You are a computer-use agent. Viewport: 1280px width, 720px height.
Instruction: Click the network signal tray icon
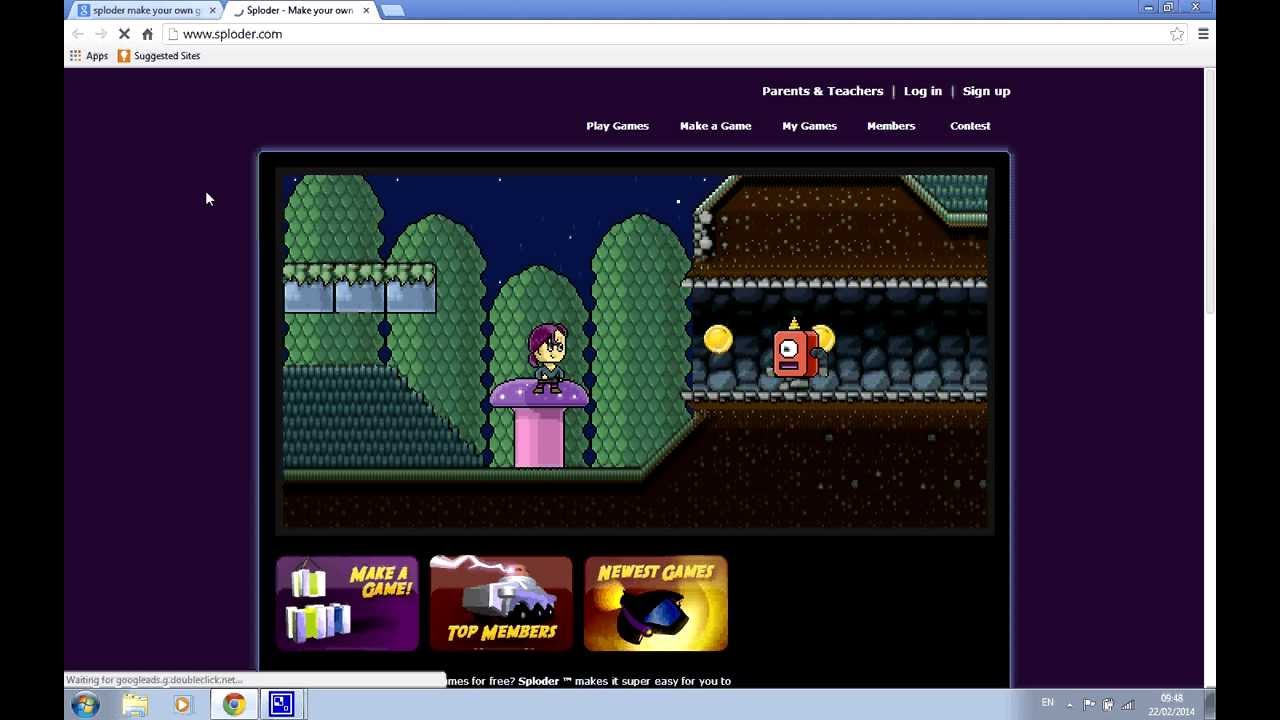(1127, 705)
